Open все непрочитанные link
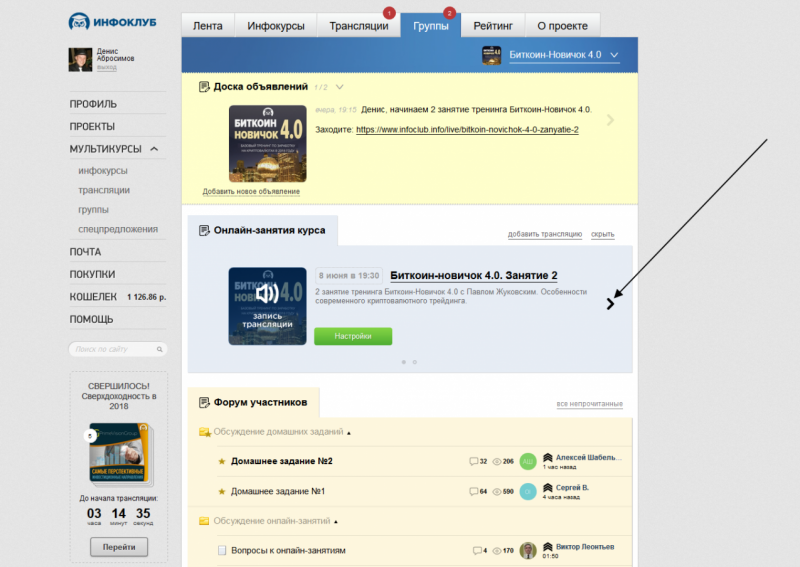 (589, 404)
